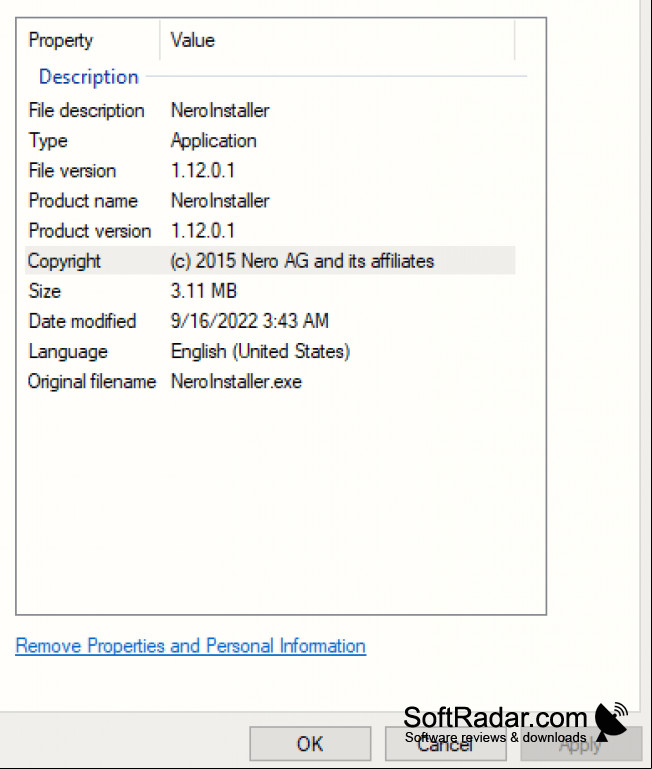This screenshot has width=652, height=769.
Task: Confirm the dialog with the OK button
Action: coord(310,744)
